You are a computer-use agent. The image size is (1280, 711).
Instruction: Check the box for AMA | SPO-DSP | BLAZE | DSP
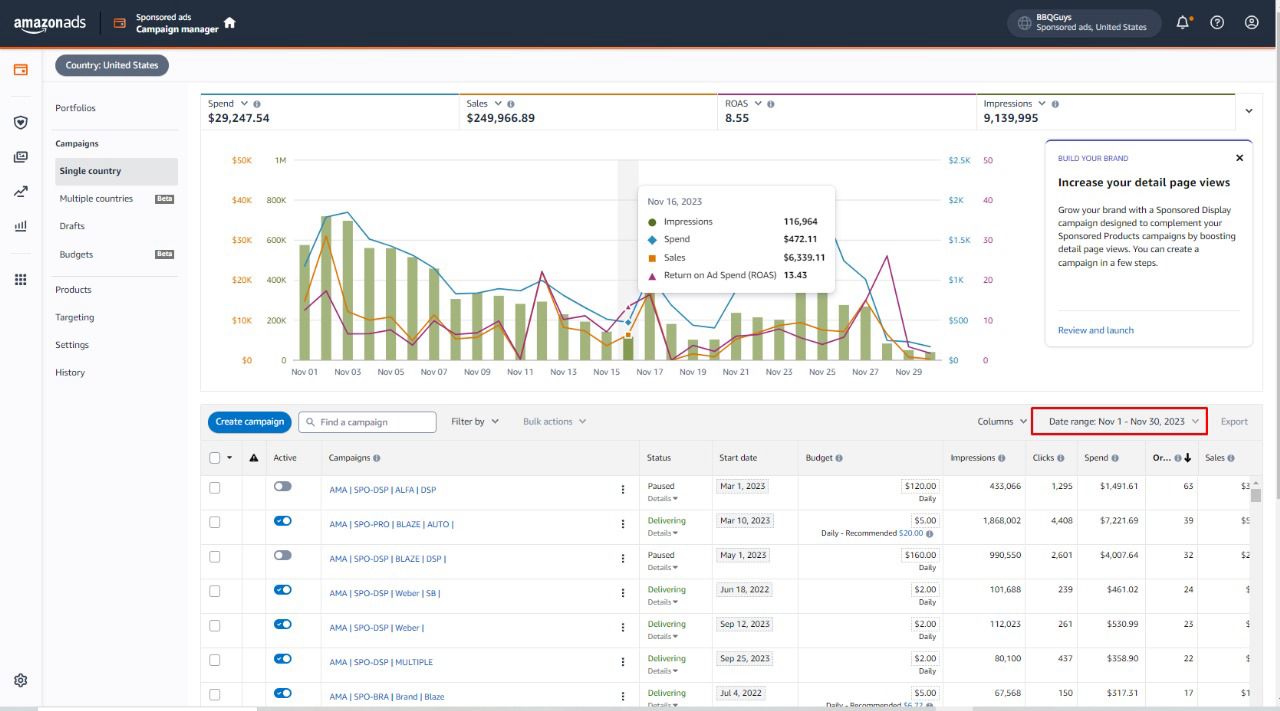214,556
